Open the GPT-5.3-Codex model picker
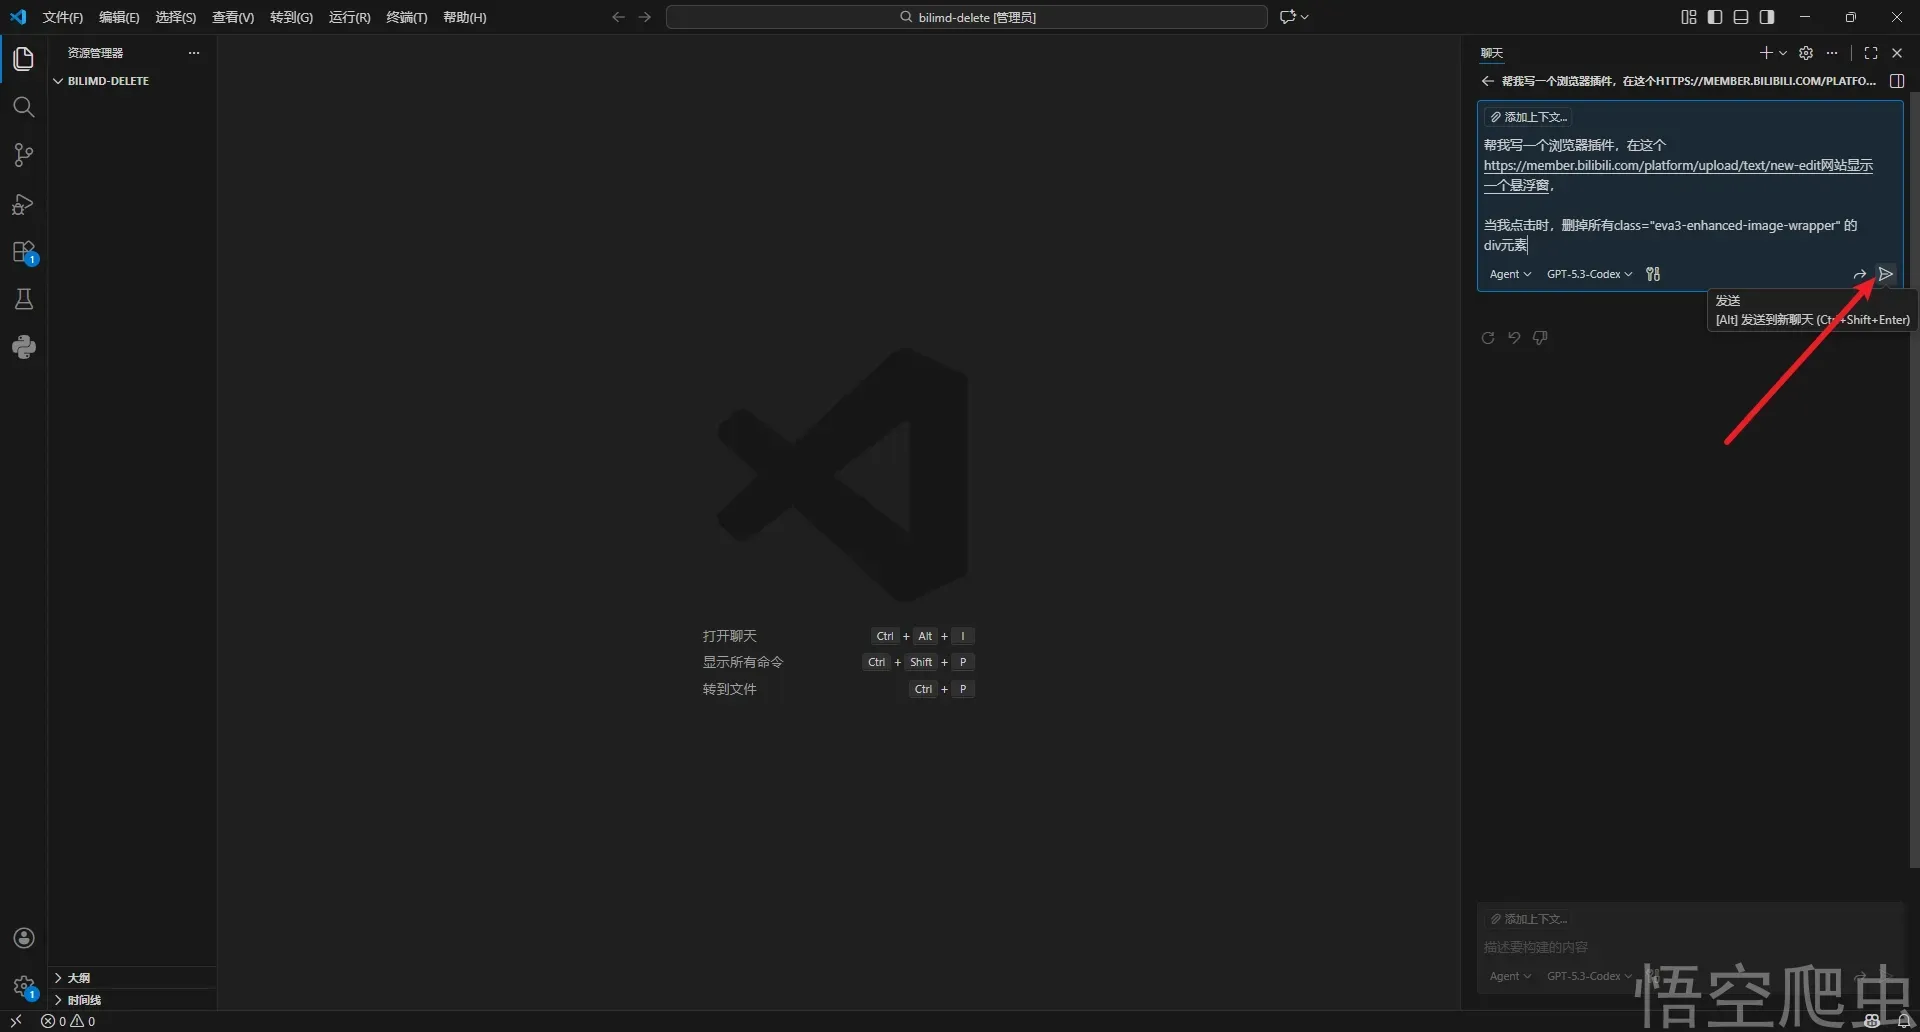 pos(1588,274)
